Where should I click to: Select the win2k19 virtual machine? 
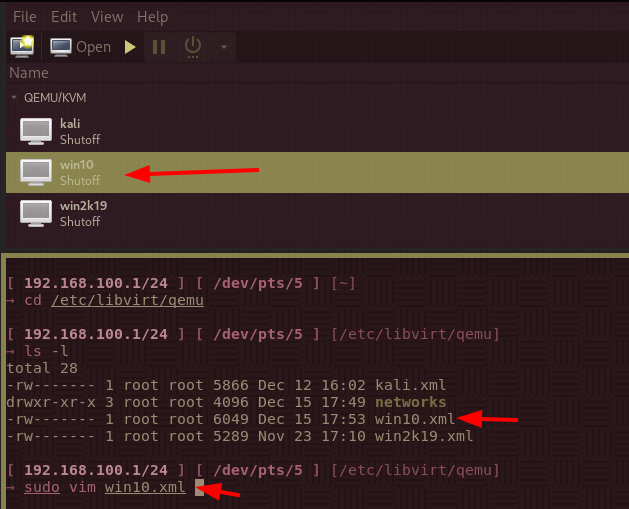pos(317,213)
